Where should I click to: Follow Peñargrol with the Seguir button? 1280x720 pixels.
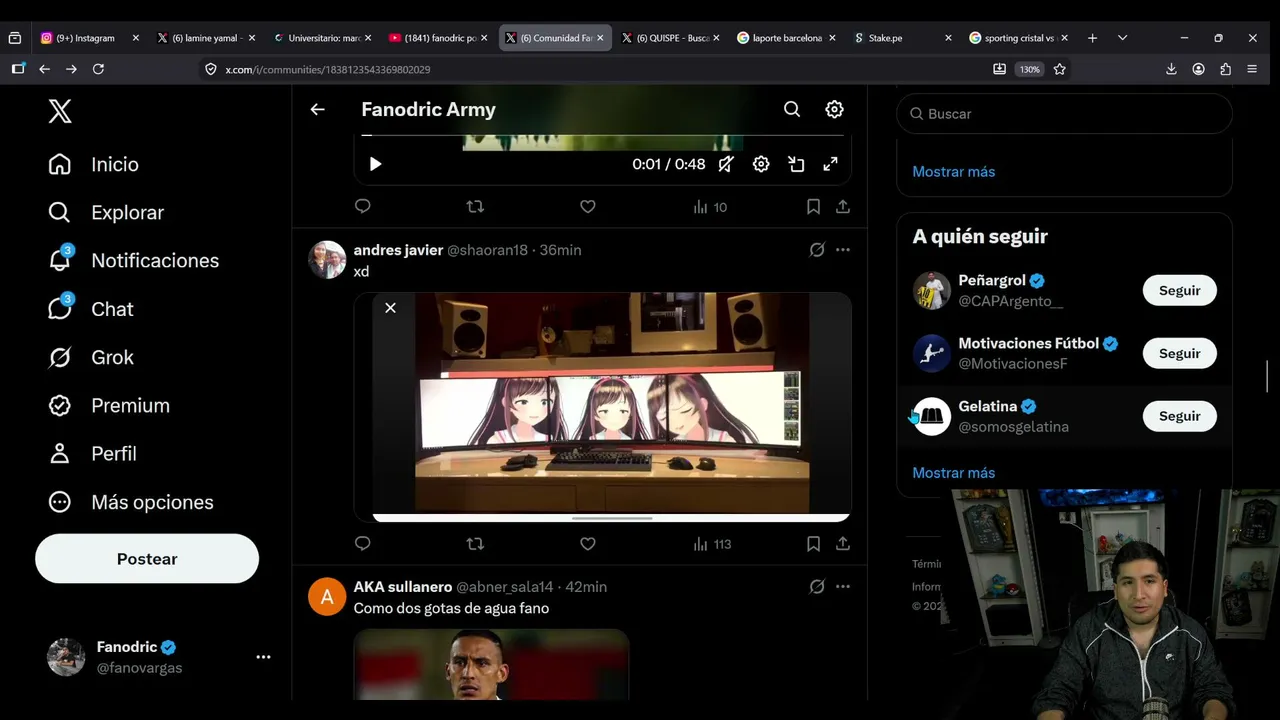tap(1180, 291)
